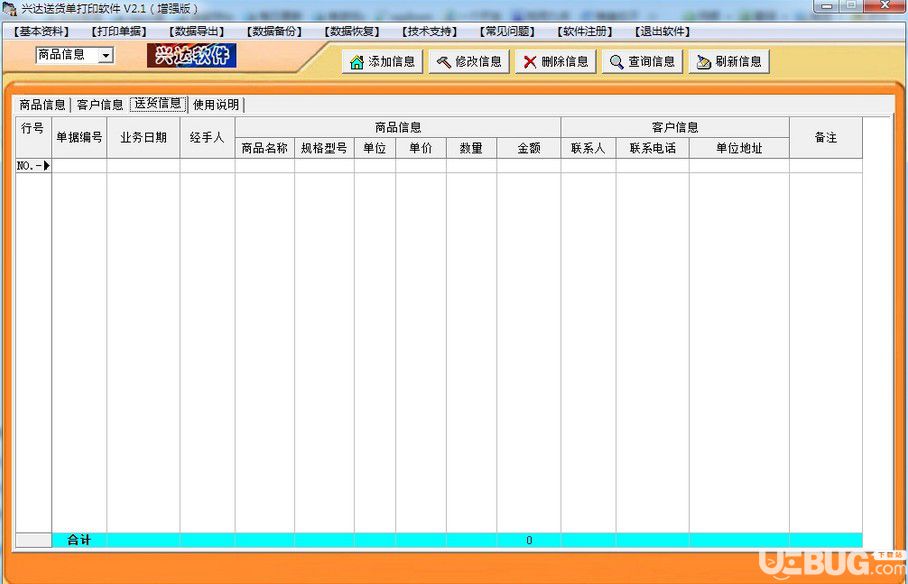Screen dimensions: 908x584
Task: Click the 数量 column header
Action: coord(471,148)
